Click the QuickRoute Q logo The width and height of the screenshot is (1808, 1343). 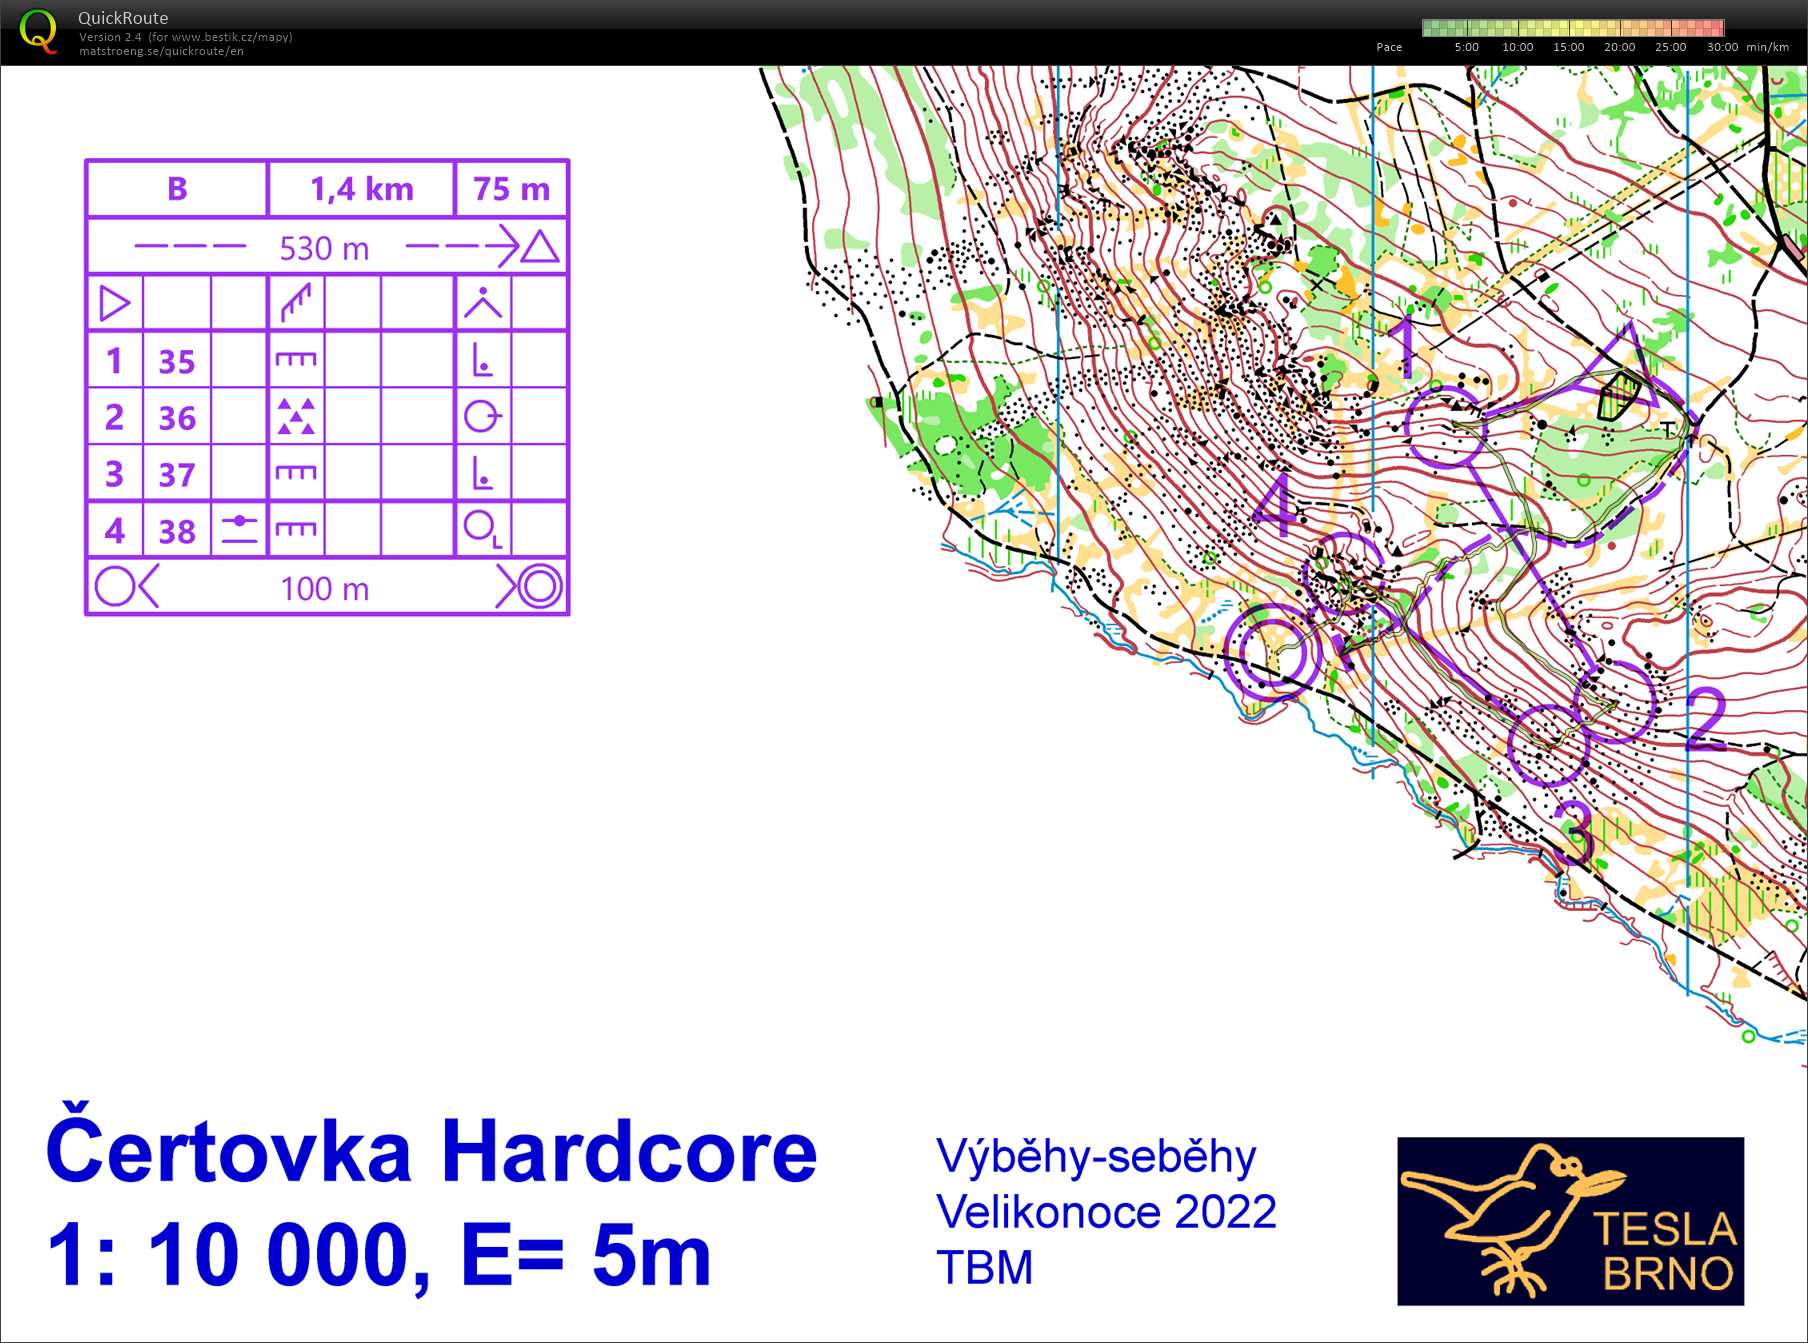[40, 33]
